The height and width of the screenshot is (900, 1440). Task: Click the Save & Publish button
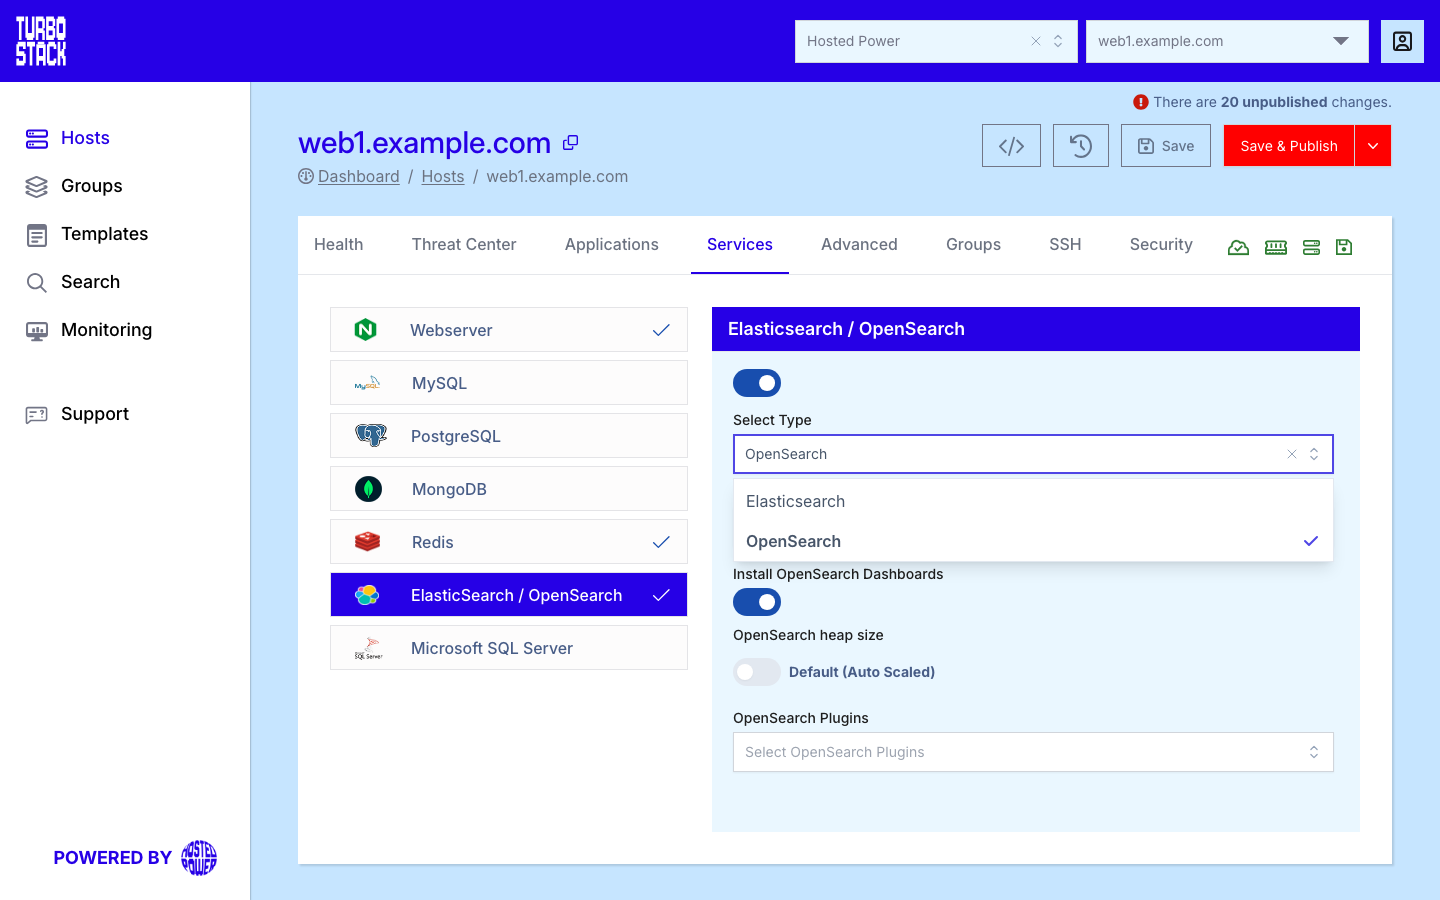click(1289, 146)
